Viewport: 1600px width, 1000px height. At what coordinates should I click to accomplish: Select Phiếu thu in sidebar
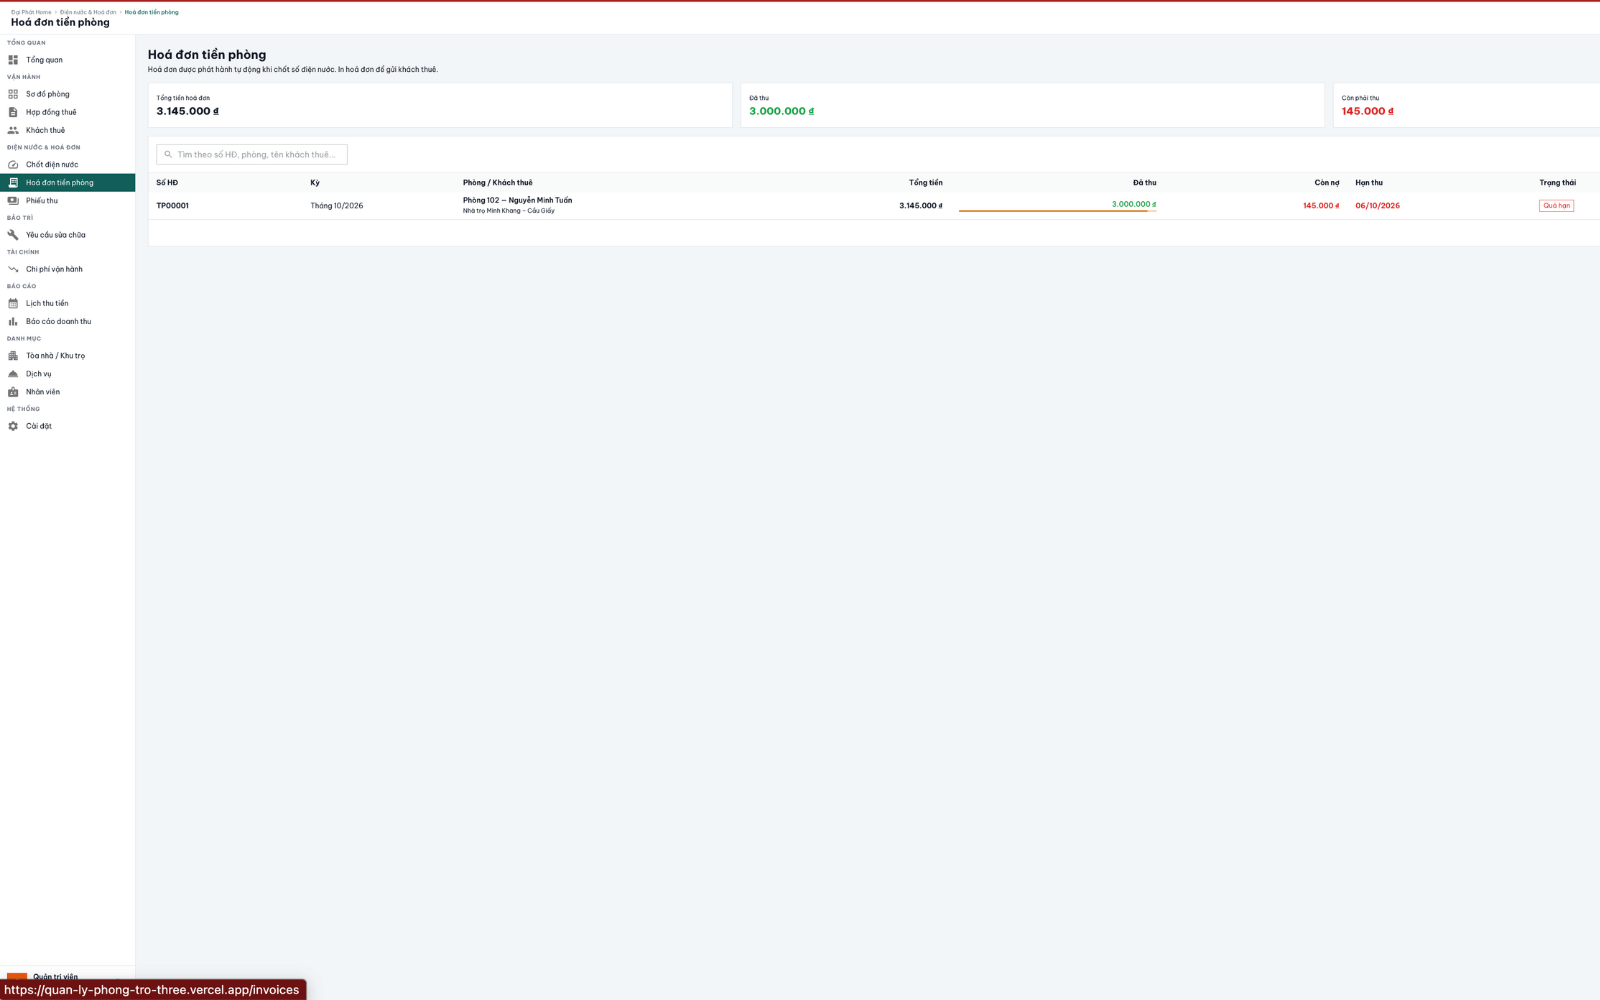67,201
